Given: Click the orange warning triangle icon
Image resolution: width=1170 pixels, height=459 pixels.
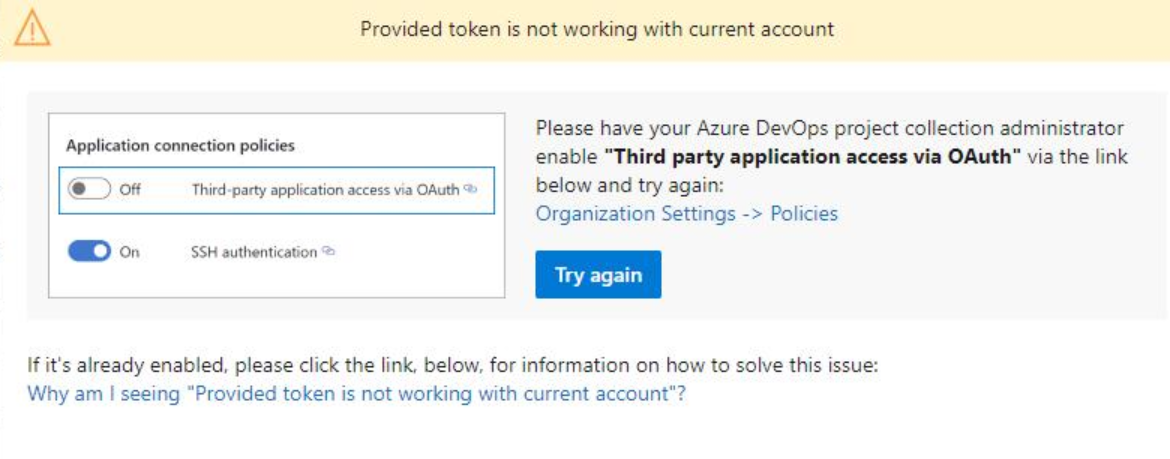Looking at the screenshot, I should coord(32,30).
